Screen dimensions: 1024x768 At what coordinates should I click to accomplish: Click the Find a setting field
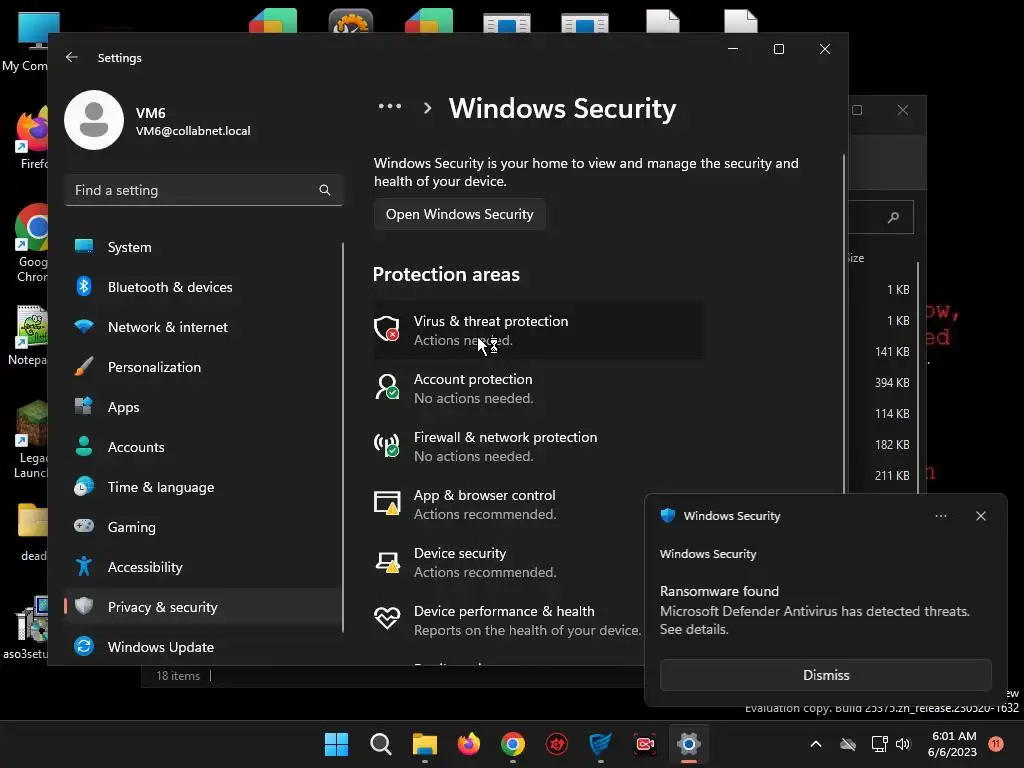click(204, 190)
